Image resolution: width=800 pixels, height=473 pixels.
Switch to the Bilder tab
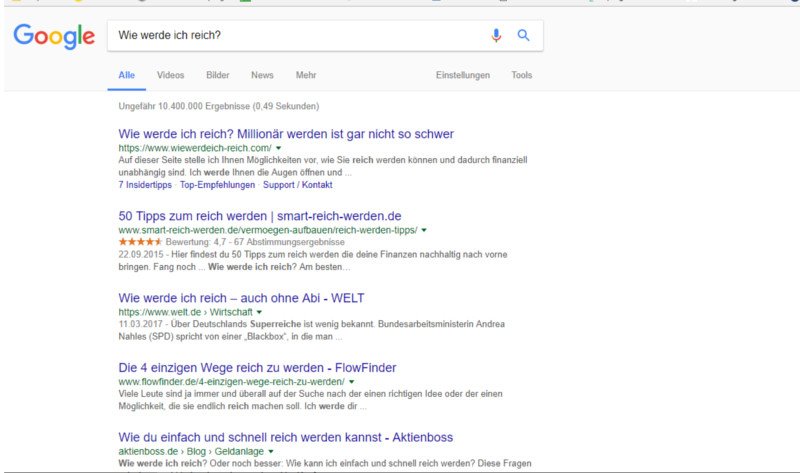coord(217,75)
